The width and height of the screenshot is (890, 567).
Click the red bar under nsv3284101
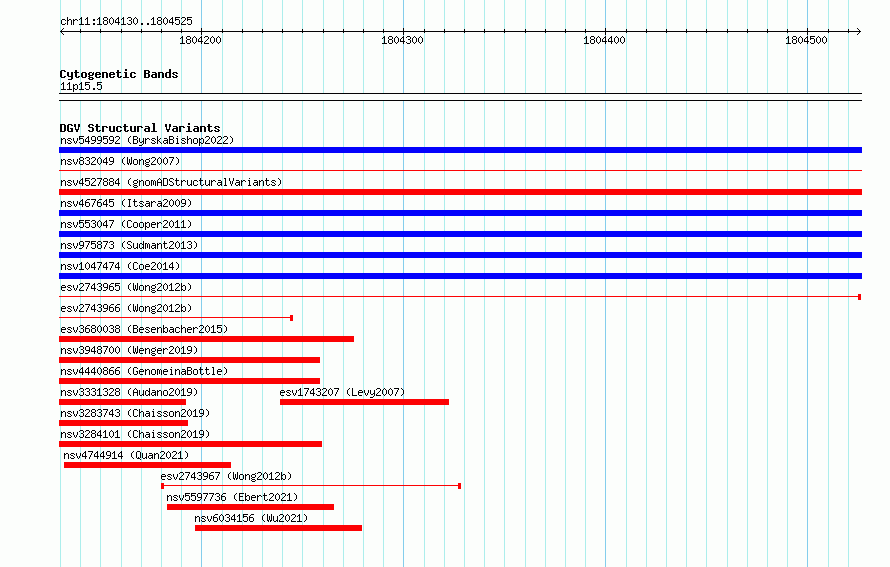click(191, 444)
